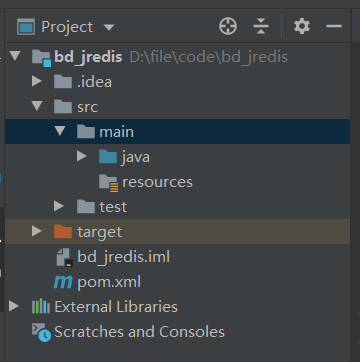This screenshot has height=362, width=360.
Task: Click the Project panel title label
Action: click(x=67, y=27)
